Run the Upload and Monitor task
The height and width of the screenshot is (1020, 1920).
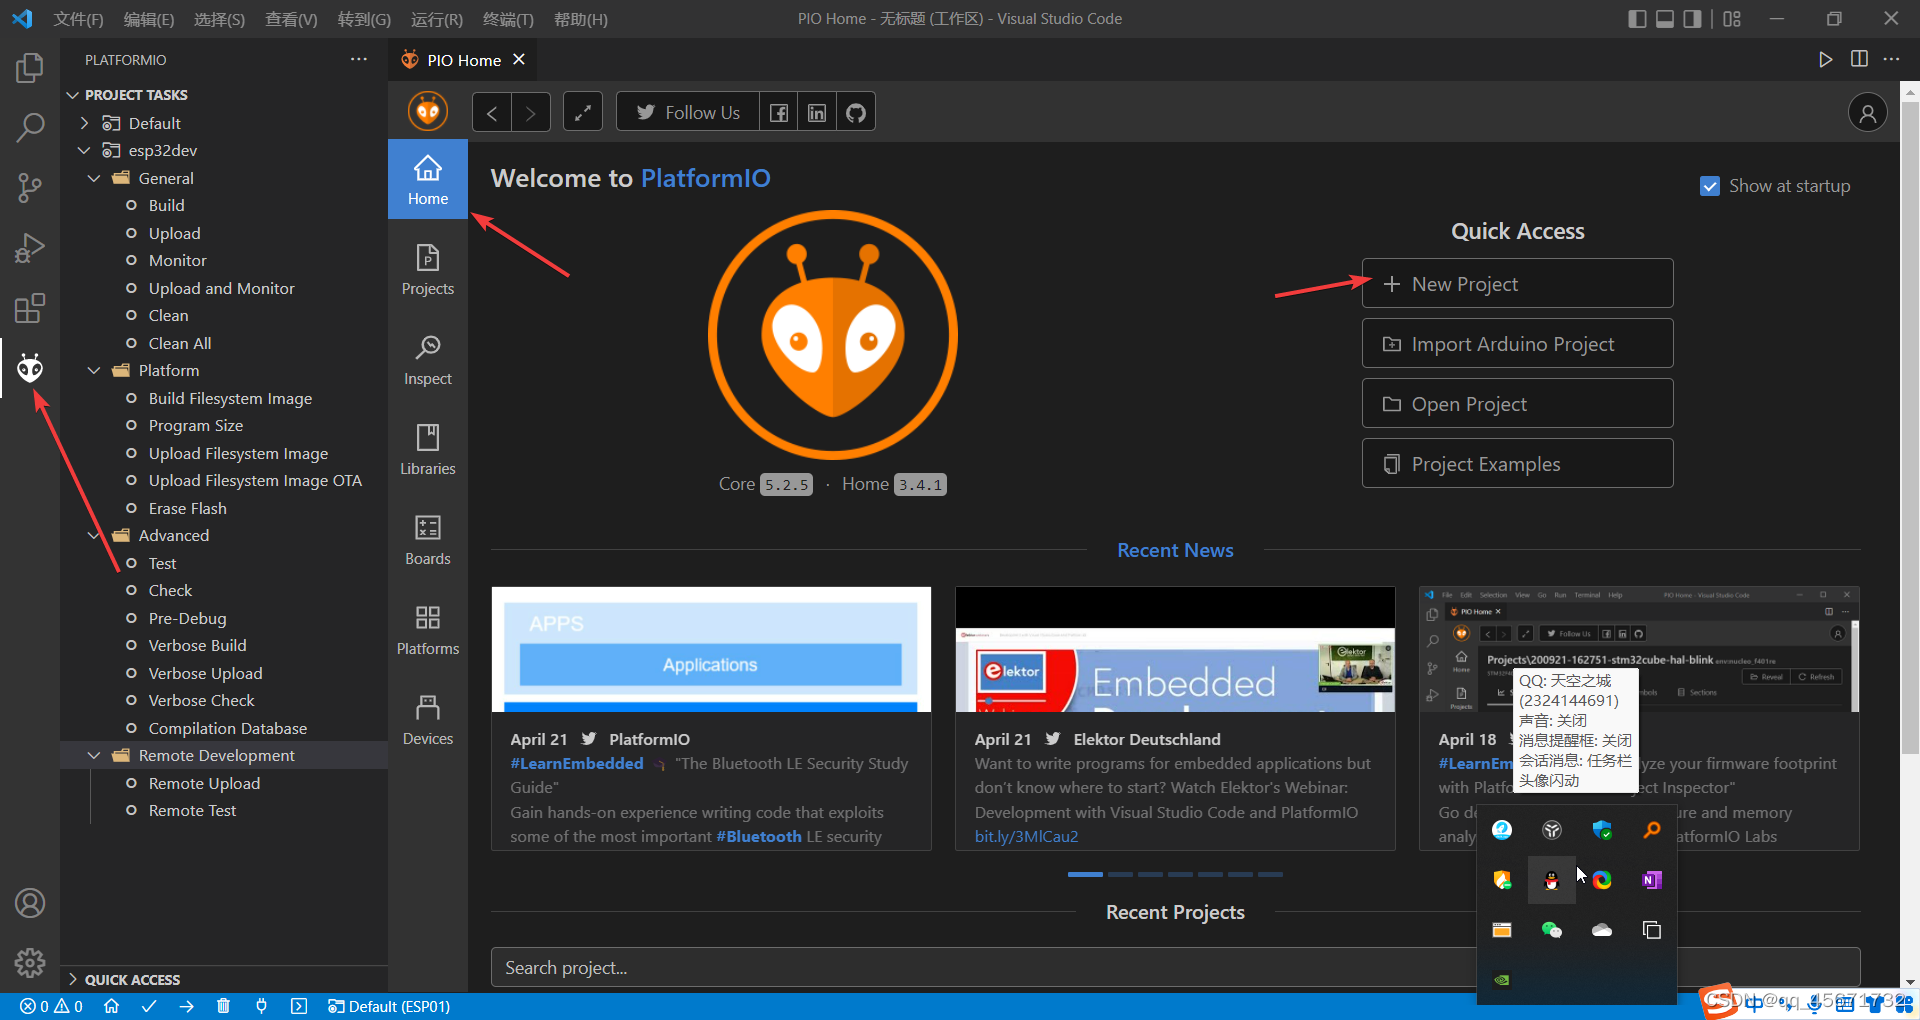221,288
